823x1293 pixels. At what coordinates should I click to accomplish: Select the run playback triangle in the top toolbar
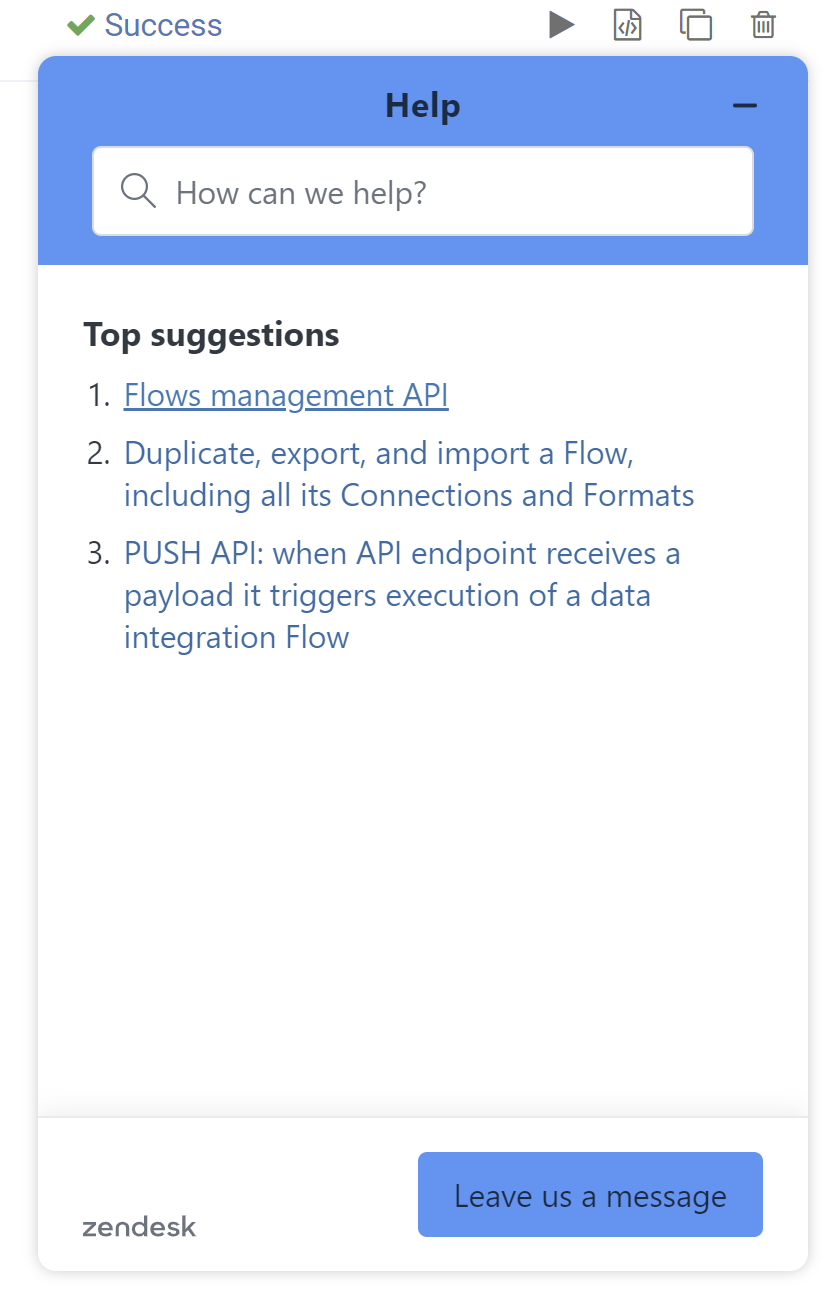tap(562, 25)
